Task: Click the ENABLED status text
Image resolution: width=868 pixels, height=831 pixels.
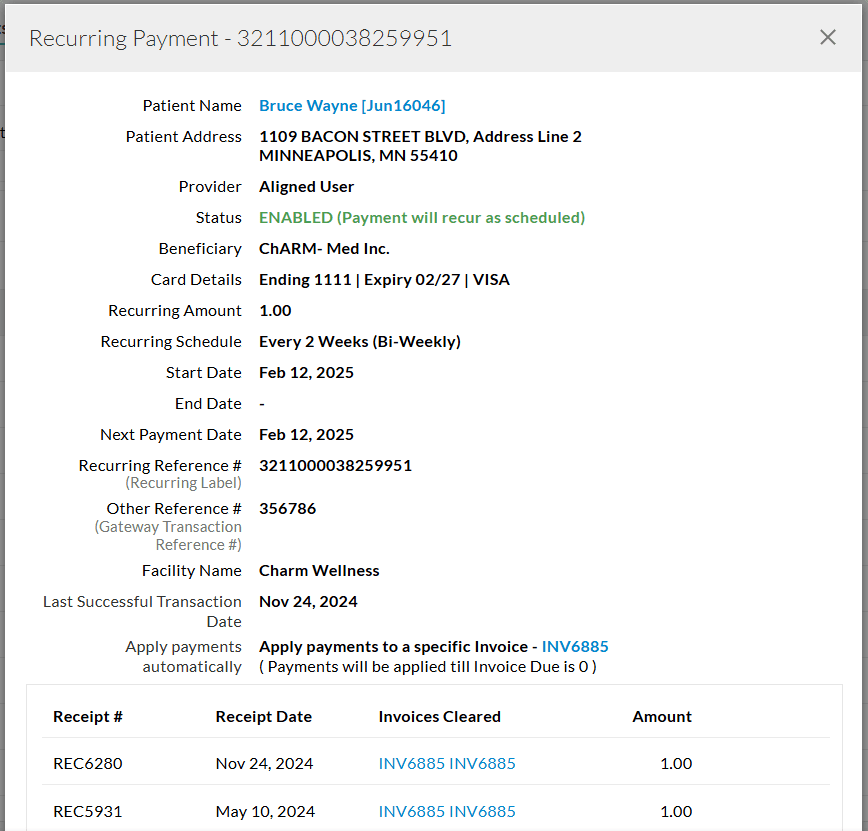Action: tap(421, 217)
